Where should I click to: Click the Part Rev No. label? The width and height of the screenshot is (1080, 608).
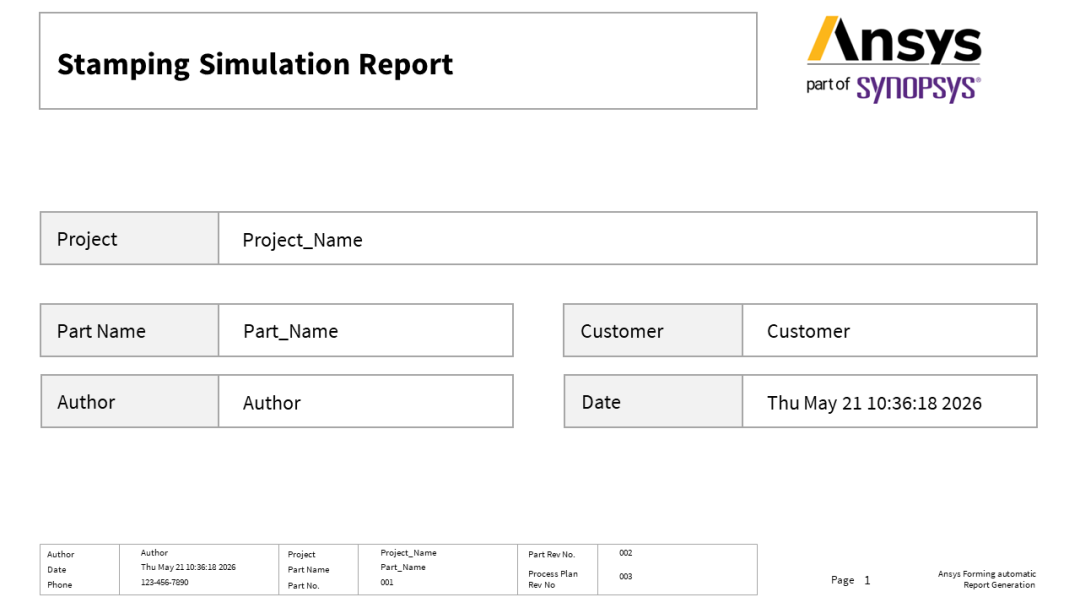(551, 554)
